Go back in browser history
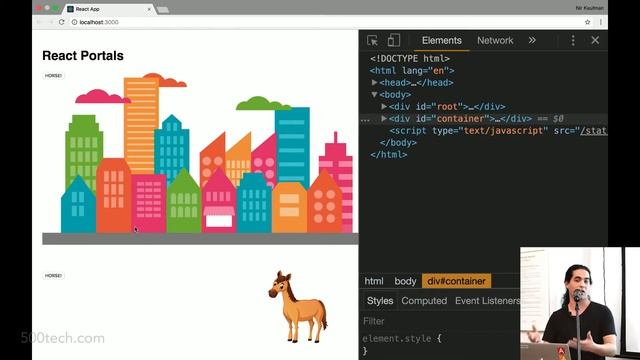This screenshot has width=640, height=360. [x=40, y=22]
